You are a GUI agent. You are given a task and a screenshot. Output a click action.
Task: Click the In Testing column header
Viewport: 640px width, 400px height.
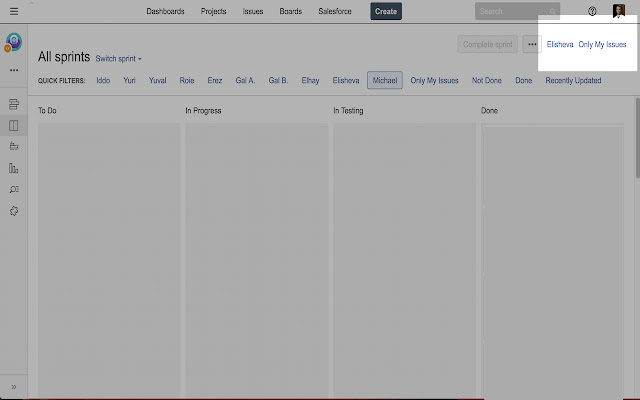348,111
